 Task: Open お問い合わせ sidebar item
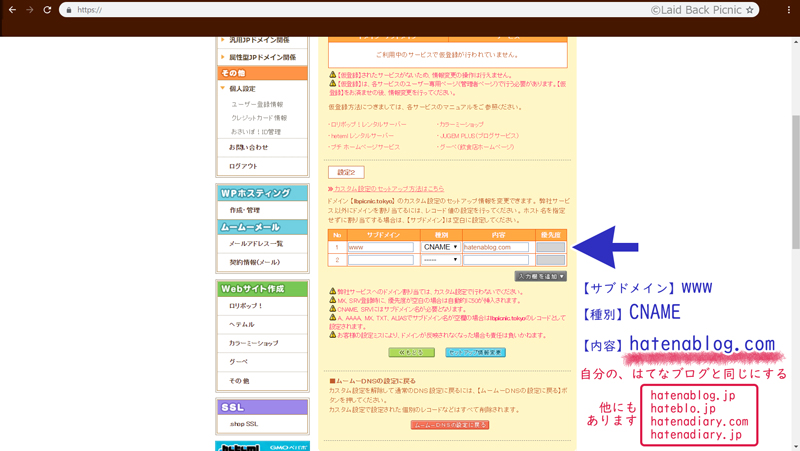click(x=248, y=147)
